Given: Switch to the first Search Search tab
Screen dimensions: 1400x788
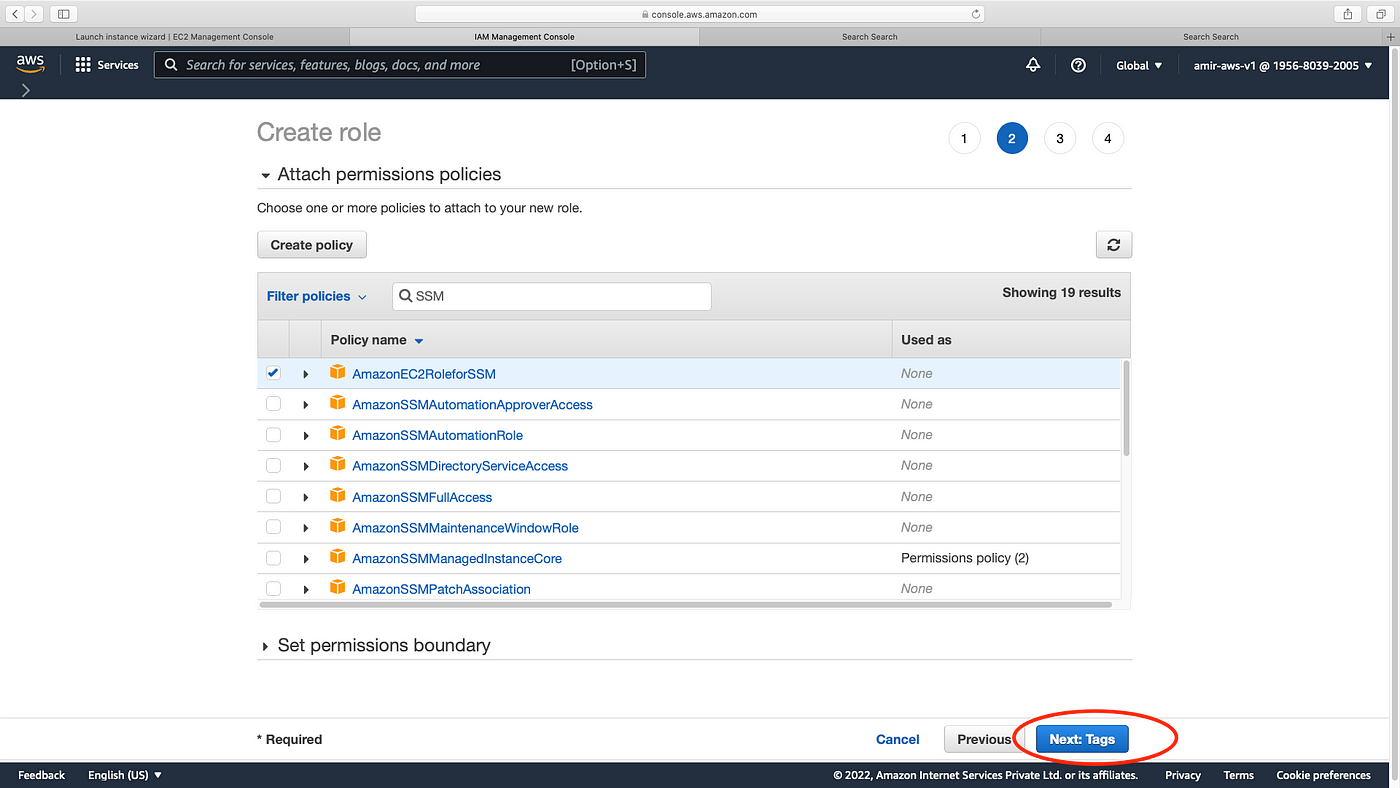Looking at the screenshot, I should 869,37.
